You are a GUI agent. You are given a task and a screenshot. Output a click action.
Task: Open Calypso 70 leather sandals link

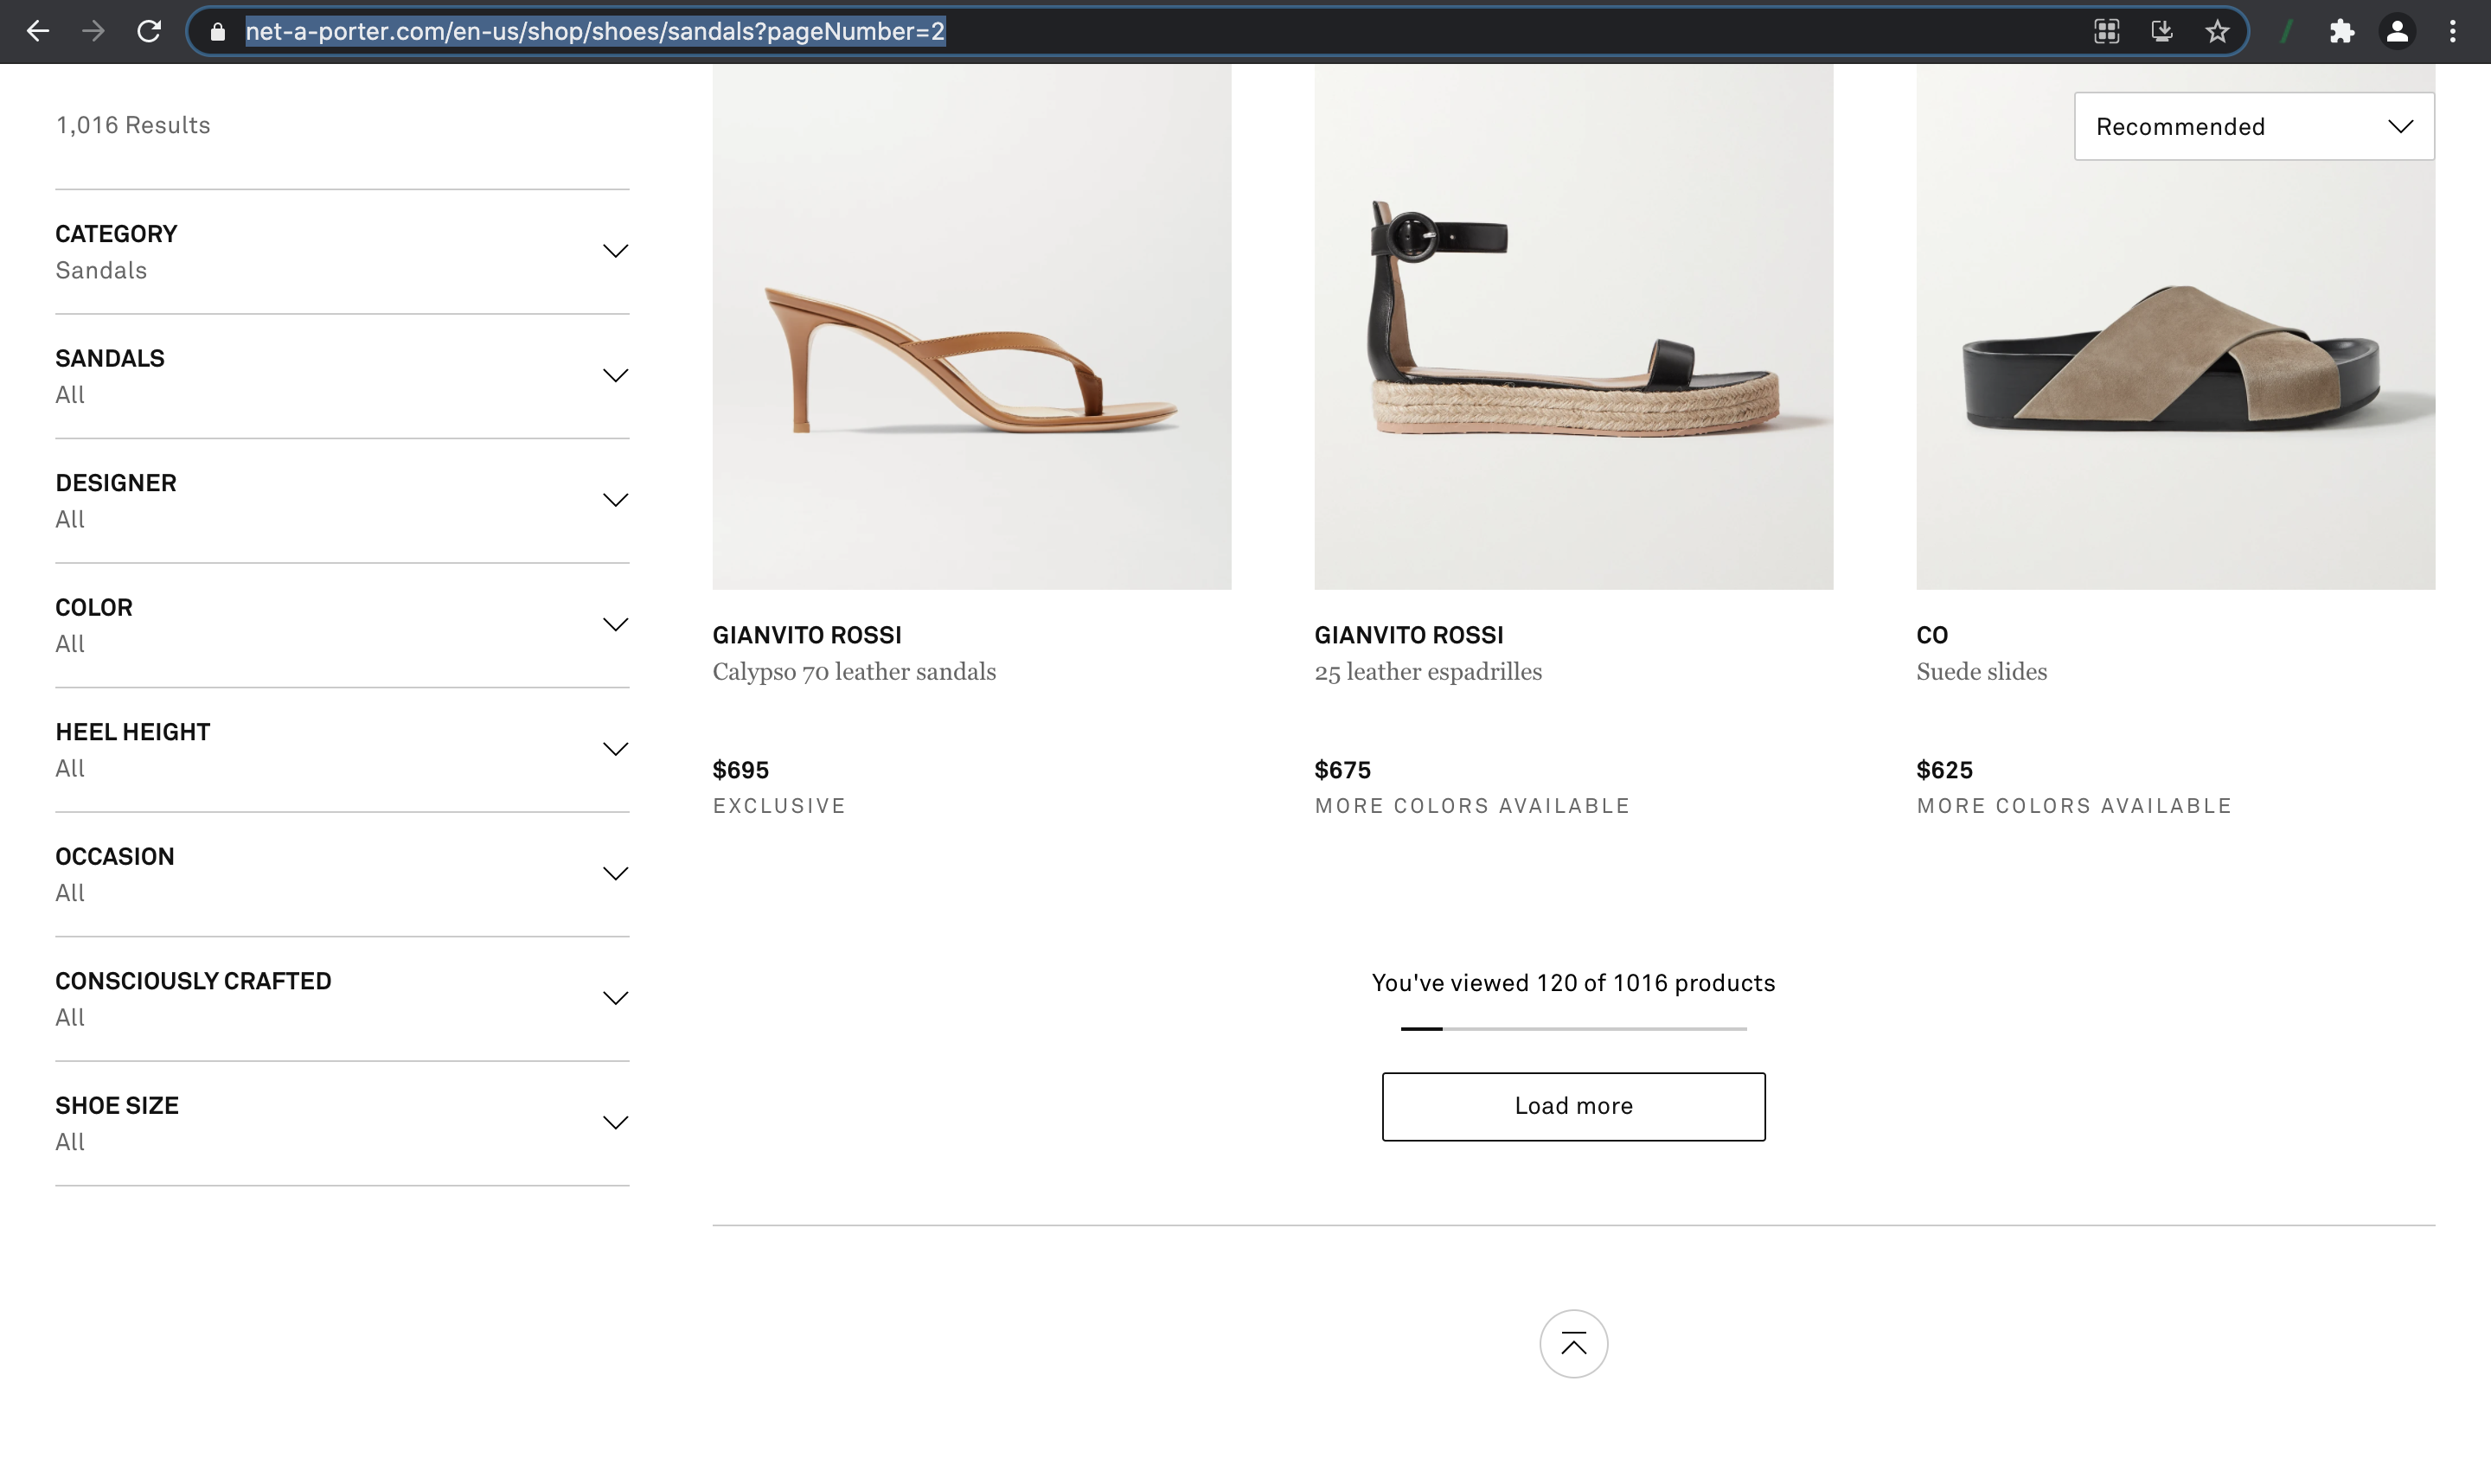(x=853, y=672)
